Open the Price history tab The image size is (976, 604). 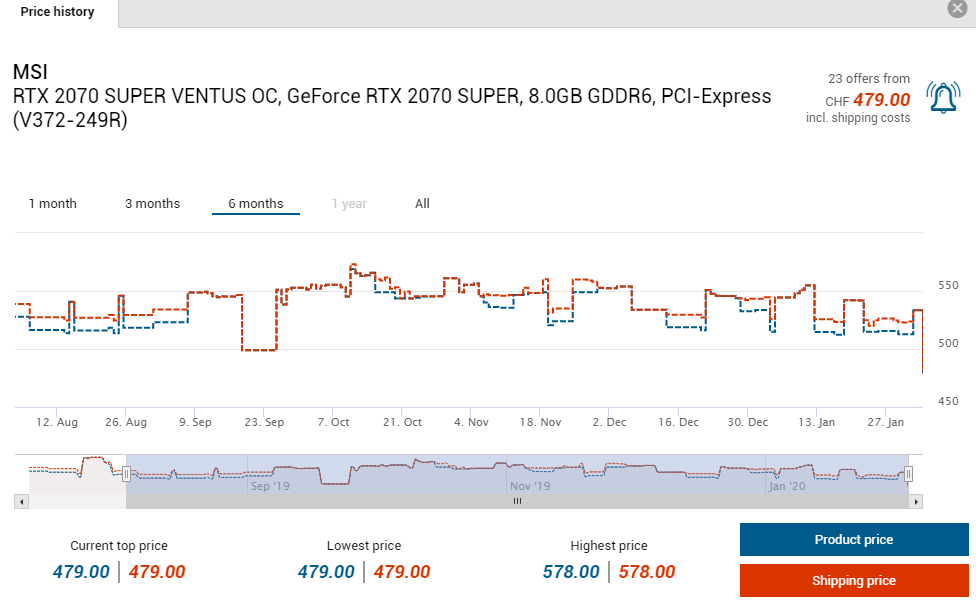pos(58,12)
